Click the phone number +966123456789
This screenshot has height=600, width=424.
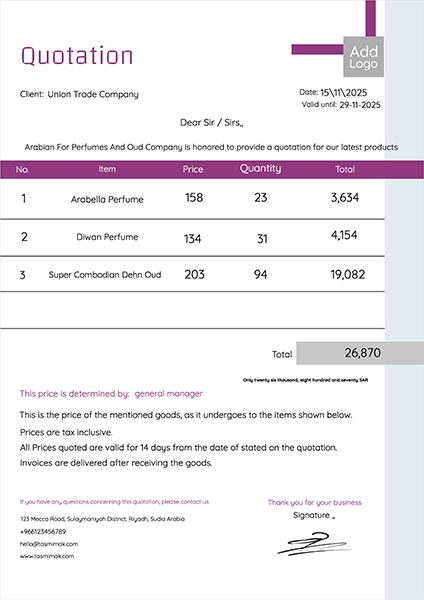(43, 532)
